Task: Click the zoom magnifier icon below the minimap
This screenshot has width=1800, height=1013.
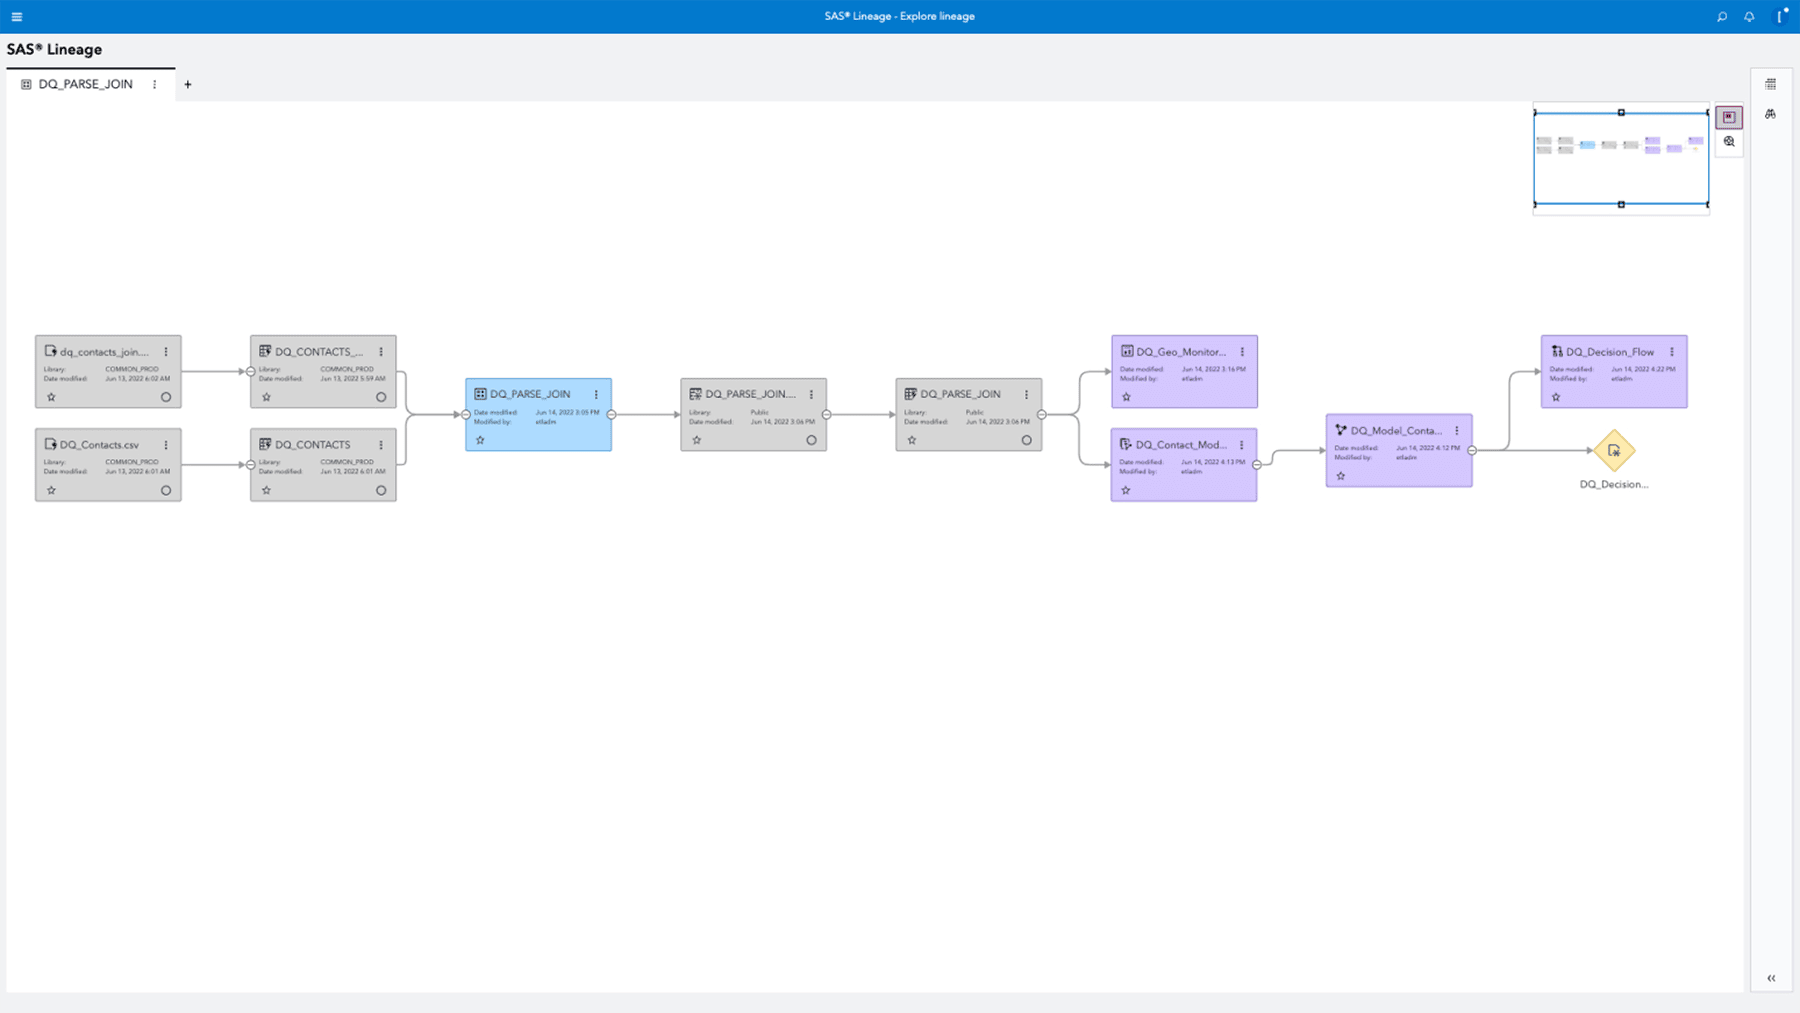Action: (1728, 141)
